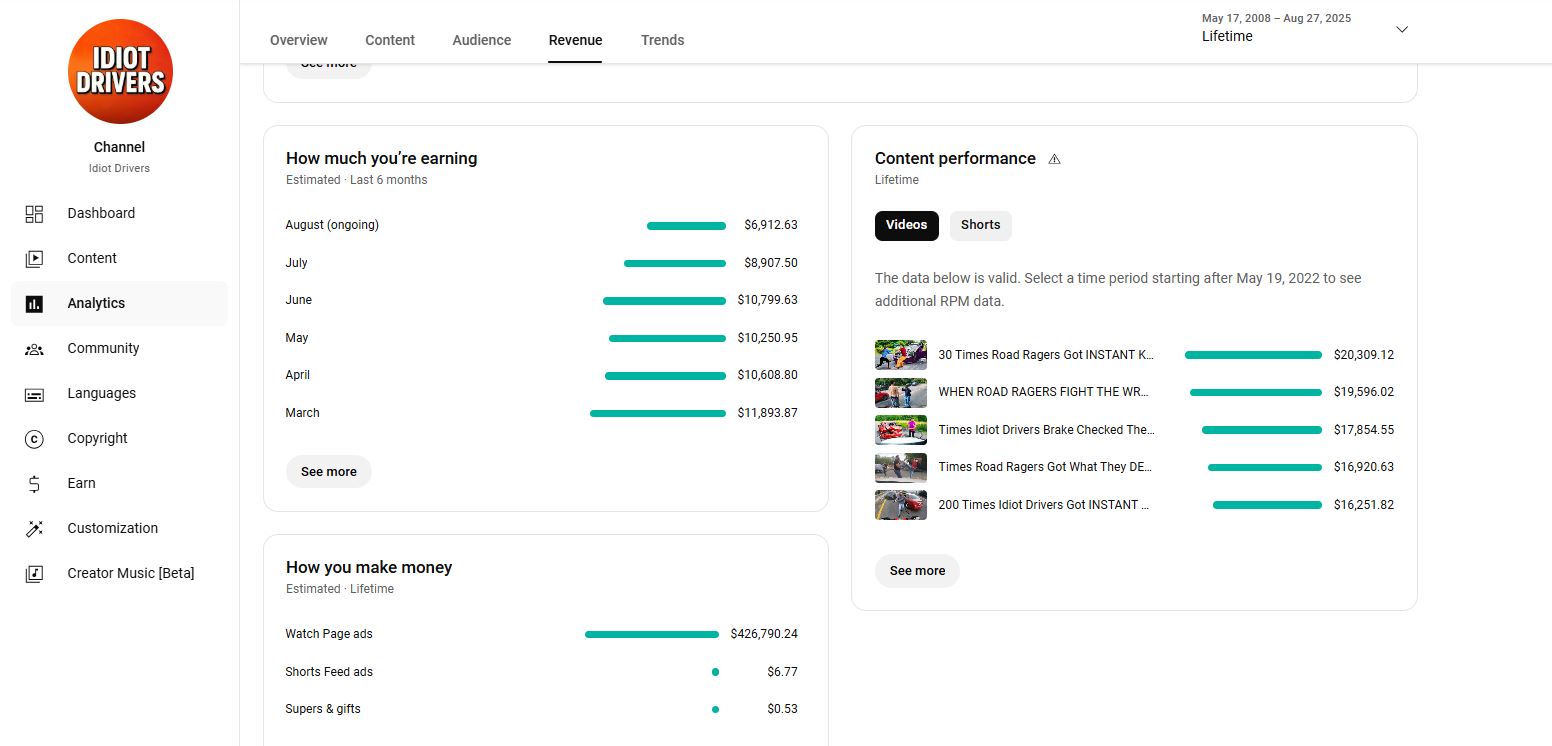Click the Earn dollar sign icon
The height and width of the screenshot is (746, 1552).
[x=34, y=484]
